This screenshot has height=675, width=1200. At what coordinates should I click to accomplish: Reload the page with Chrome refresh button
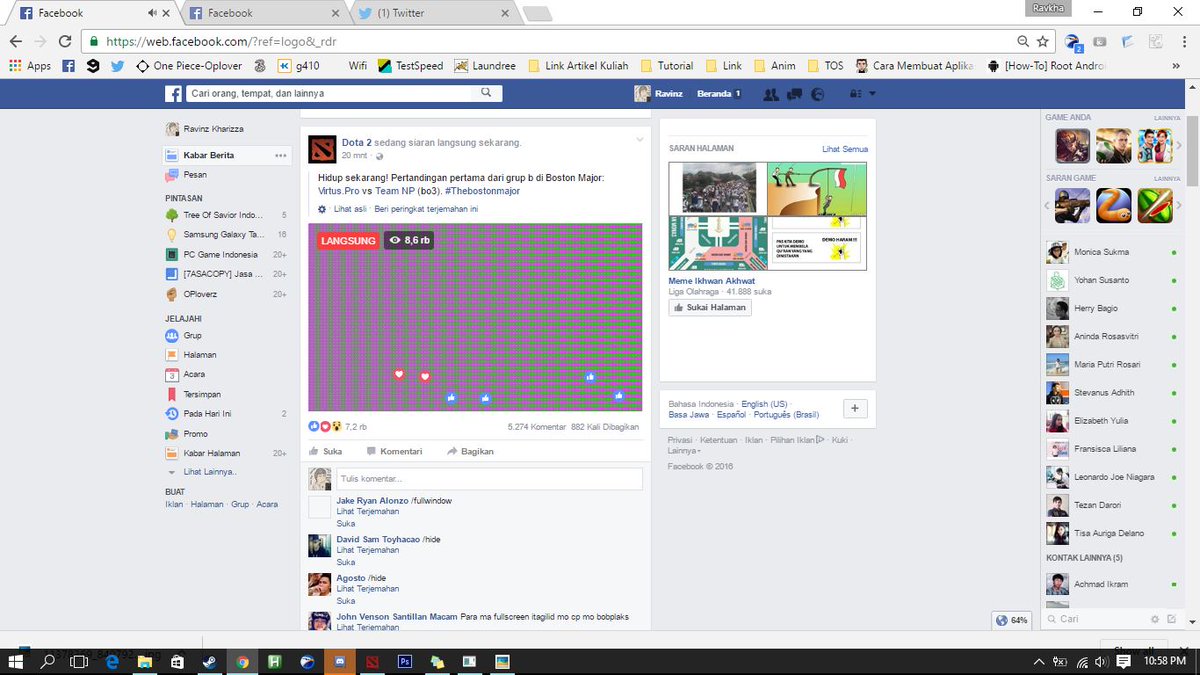(x=65, y=42)
